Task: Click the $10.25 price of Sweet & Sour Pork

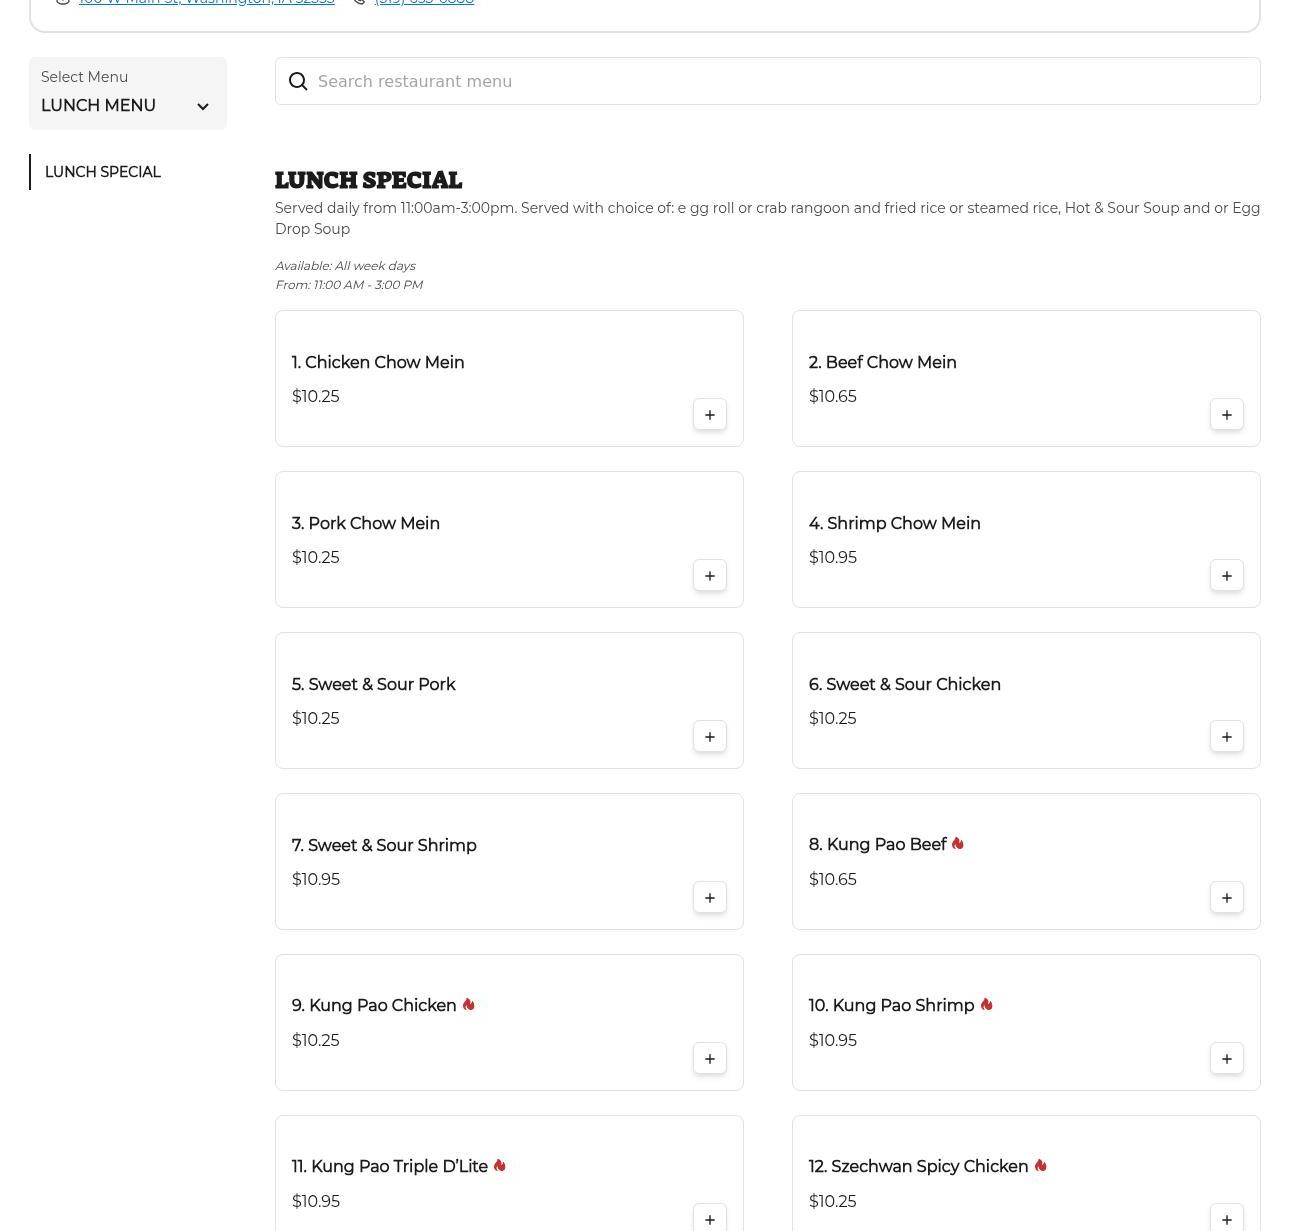Action: (316, 719)
